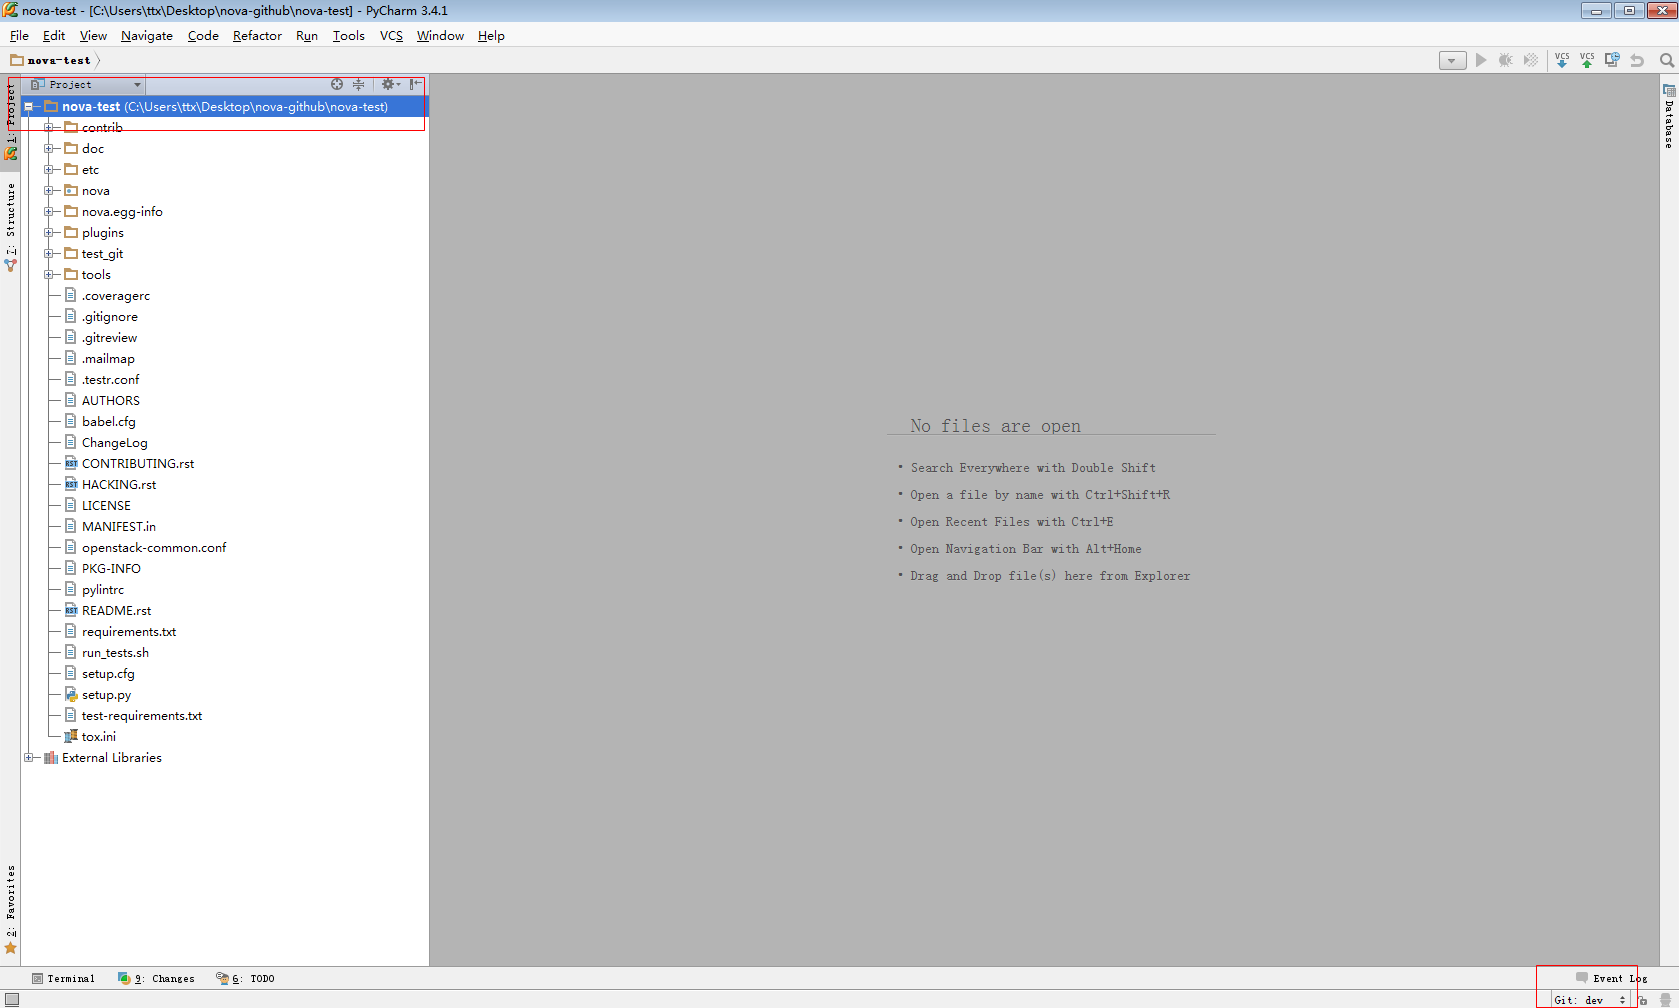
Task: Expand the nova folder
Action: click(x=48, y=190)
